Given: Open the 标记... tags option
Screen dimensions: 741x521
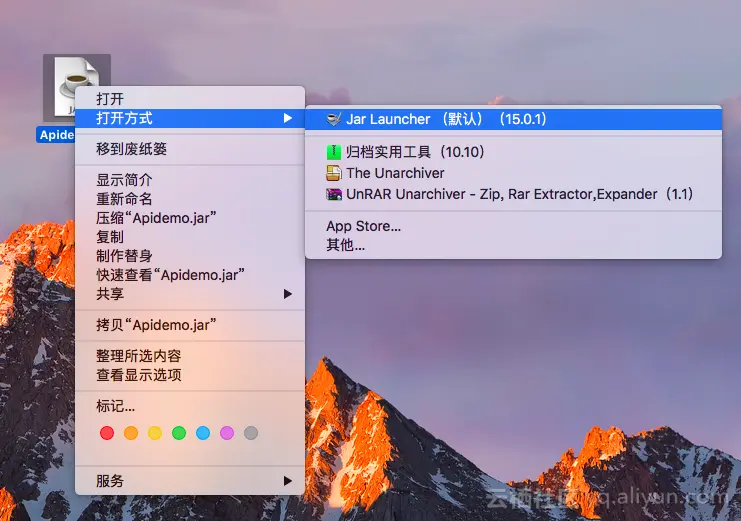Looking at the screenshot, I should coord(190,406).
